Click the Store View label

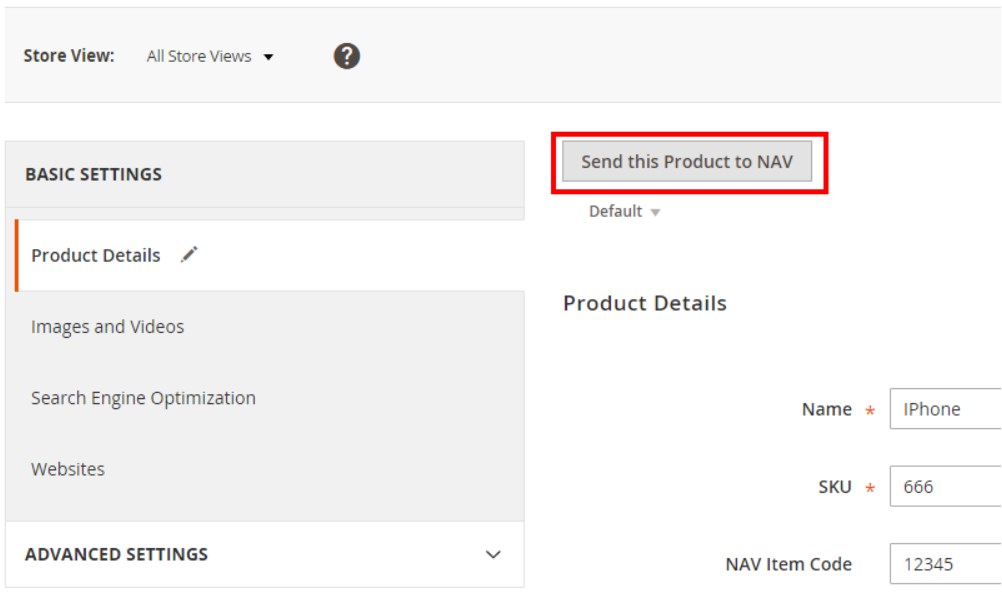pyautogui.click(x=69, y=56)
